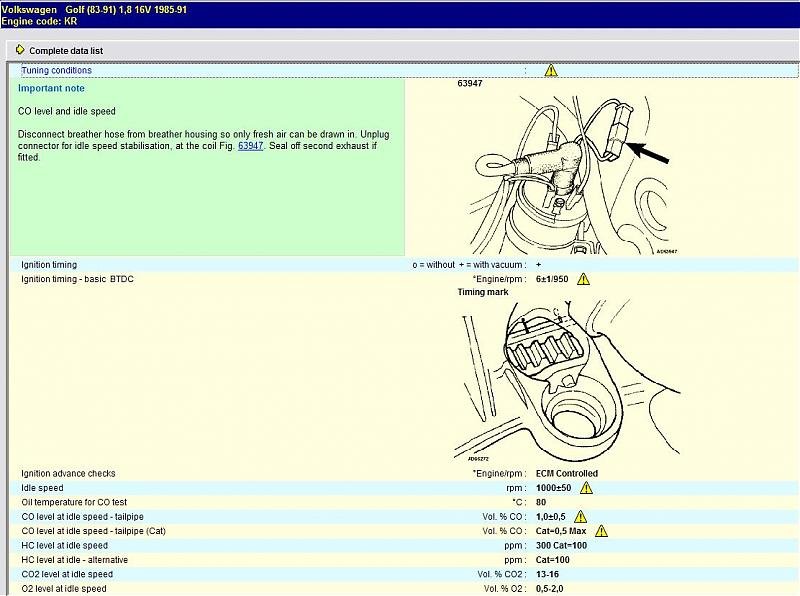Select the CO2 level at idle speed row
Image resolution: width=800 pixels, height=596 pixels.
[67, 574]
